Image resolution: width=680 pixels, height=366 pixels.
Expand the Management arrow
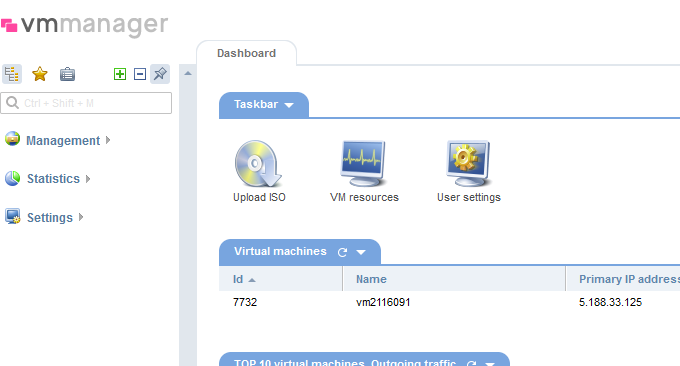point(108,140)
